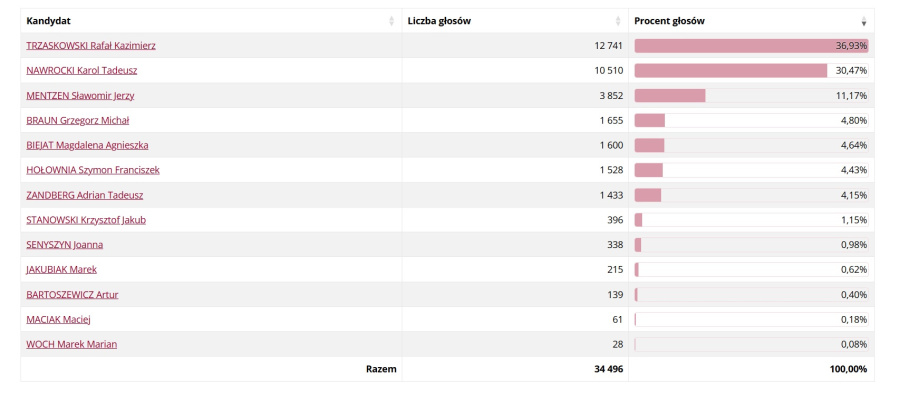Click sort arrows icon in Kandydat column
Image resolution: width=900 pixels, height=405 pixels.
[391, 21]
